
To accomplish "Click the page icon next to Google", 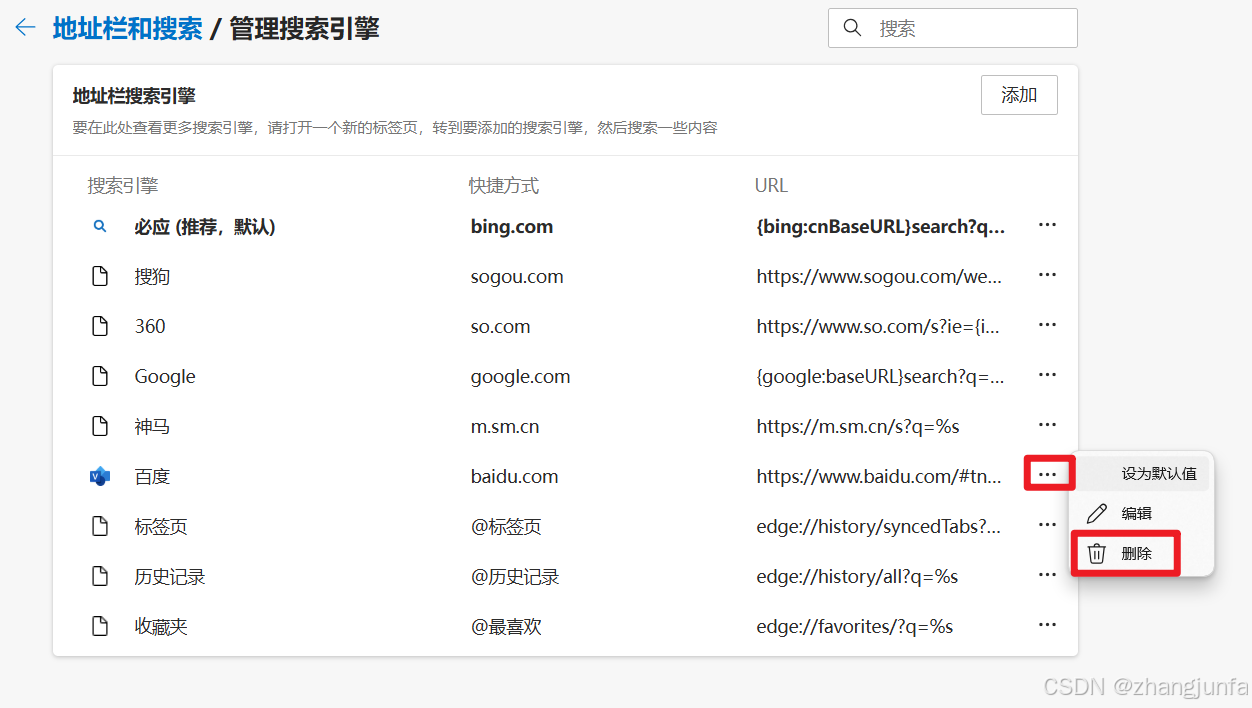I will point(100,377).
